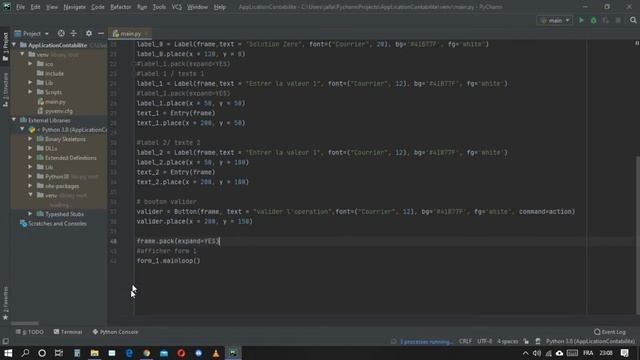Select Scratches and Consoles
The image size is (640, 360).
(x=53, y=224)
